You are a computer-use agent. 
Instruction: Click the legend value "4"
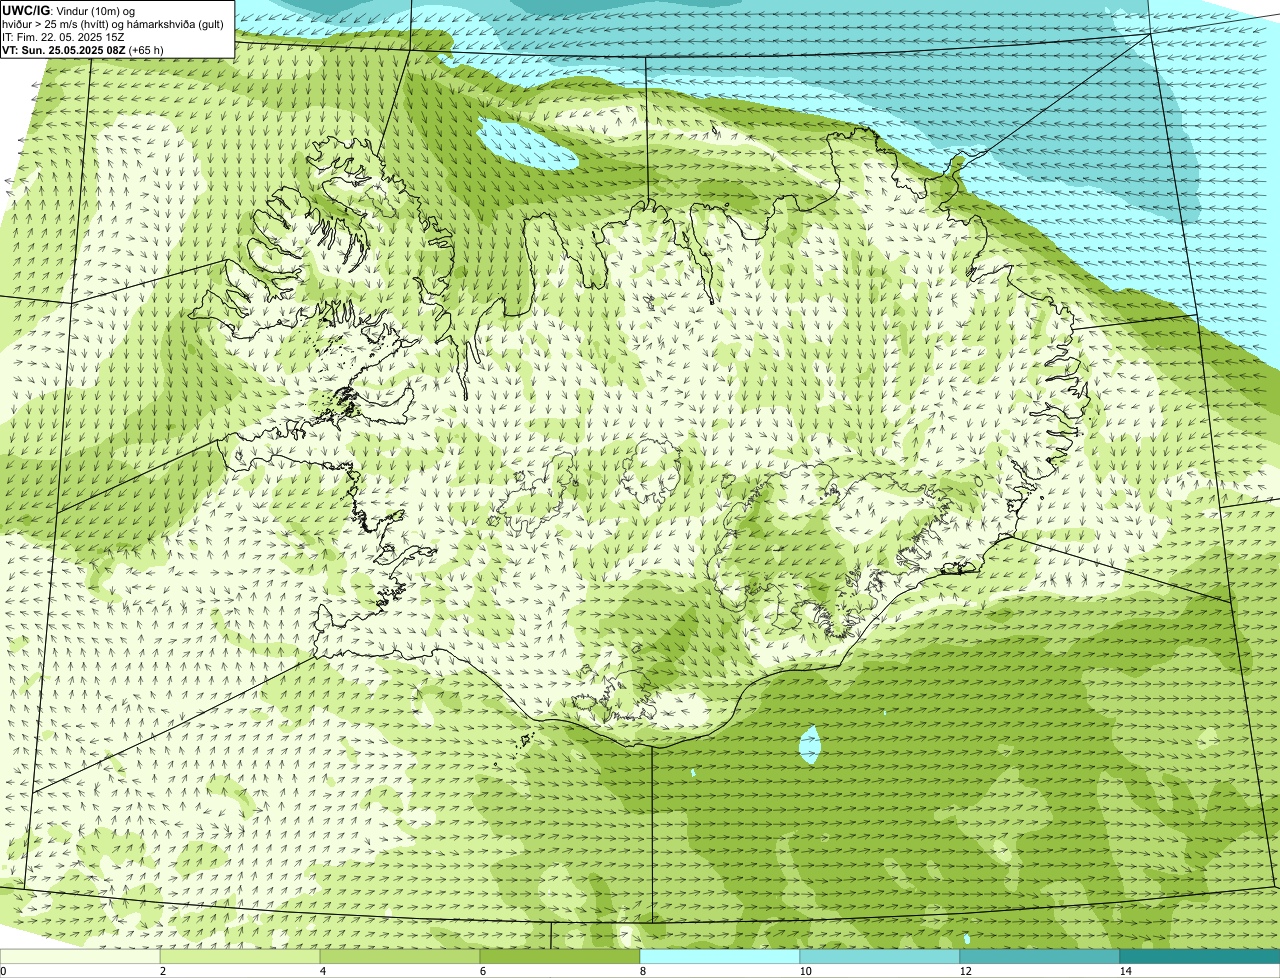pos(322,971)
